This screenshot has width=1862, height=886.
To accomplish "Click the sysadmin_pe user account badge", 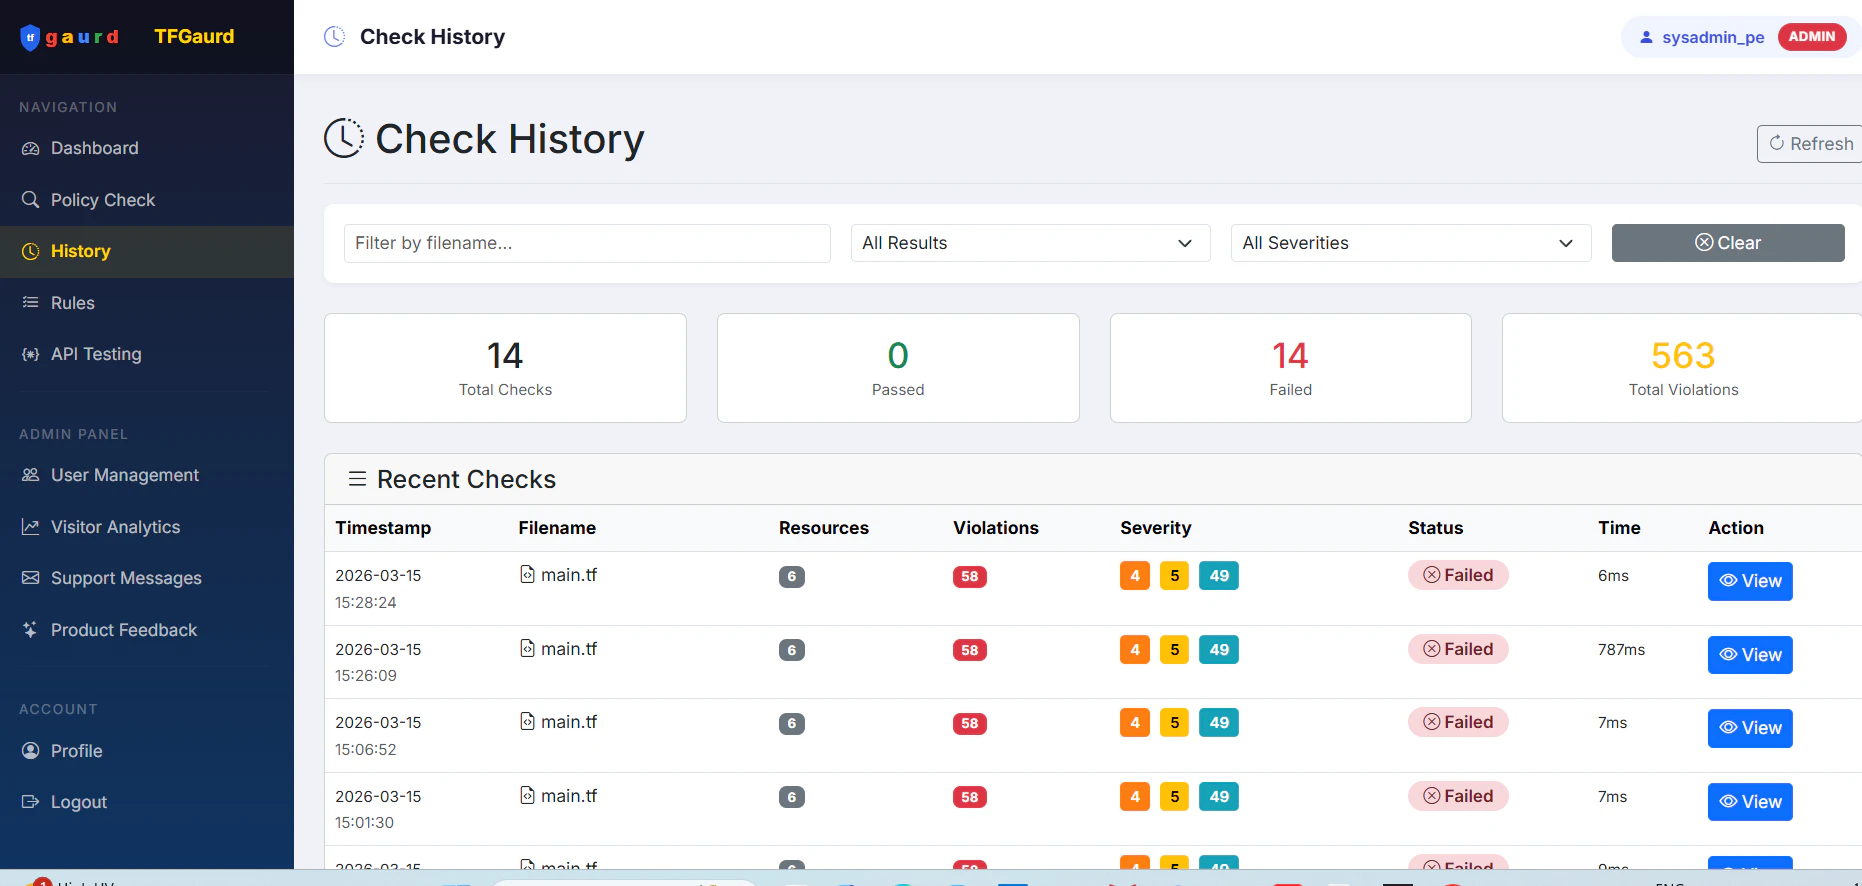I will (x=1741, y=37).
